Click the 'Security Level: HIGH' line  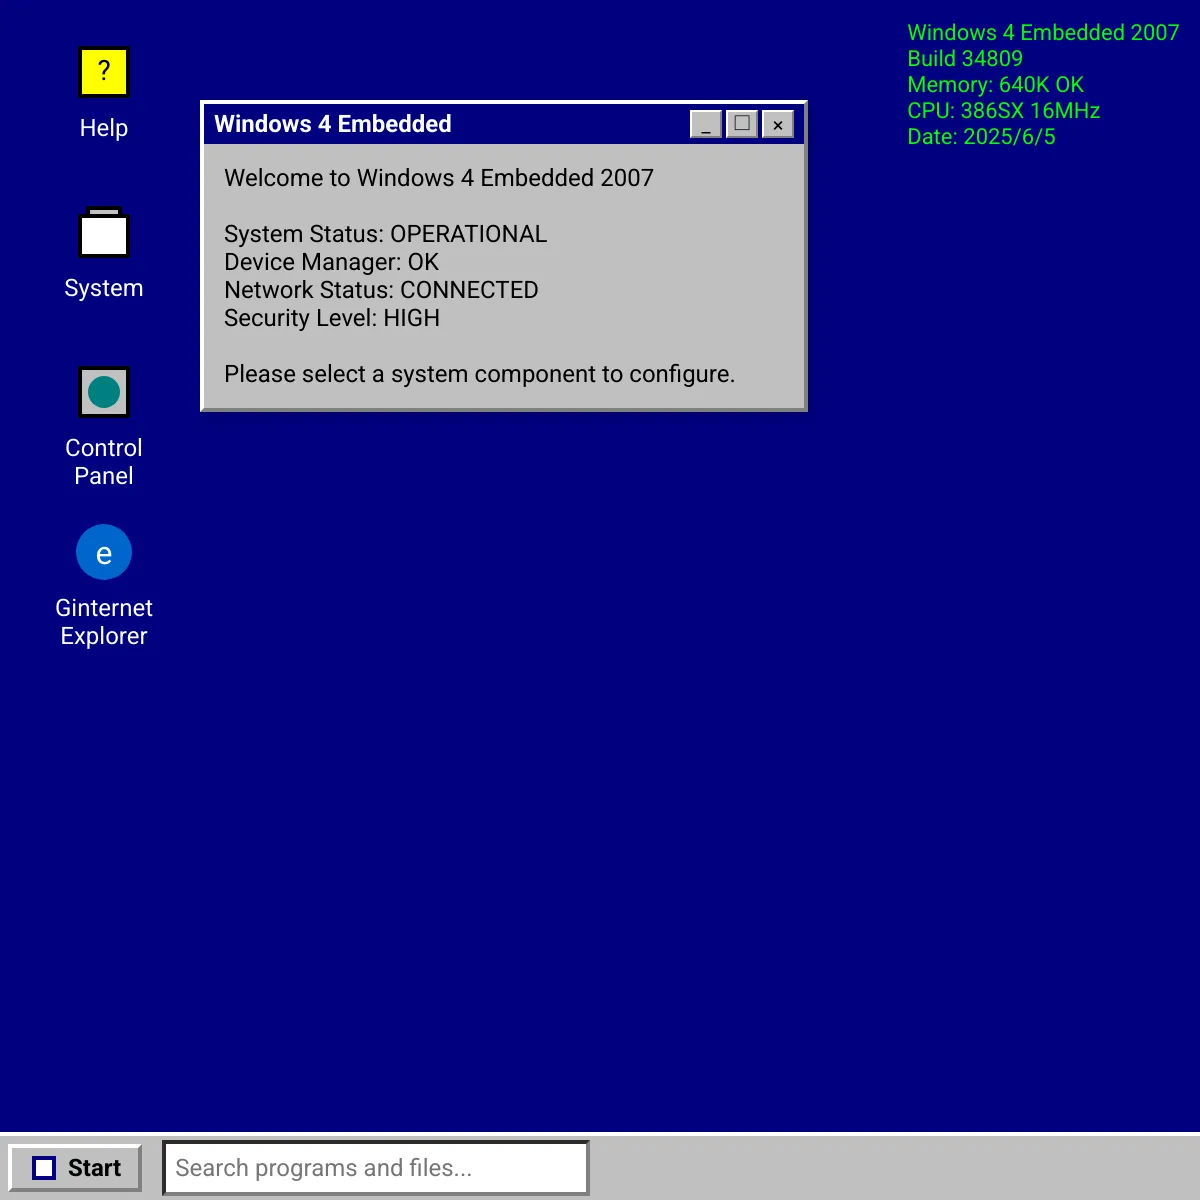tap(332, 318)
